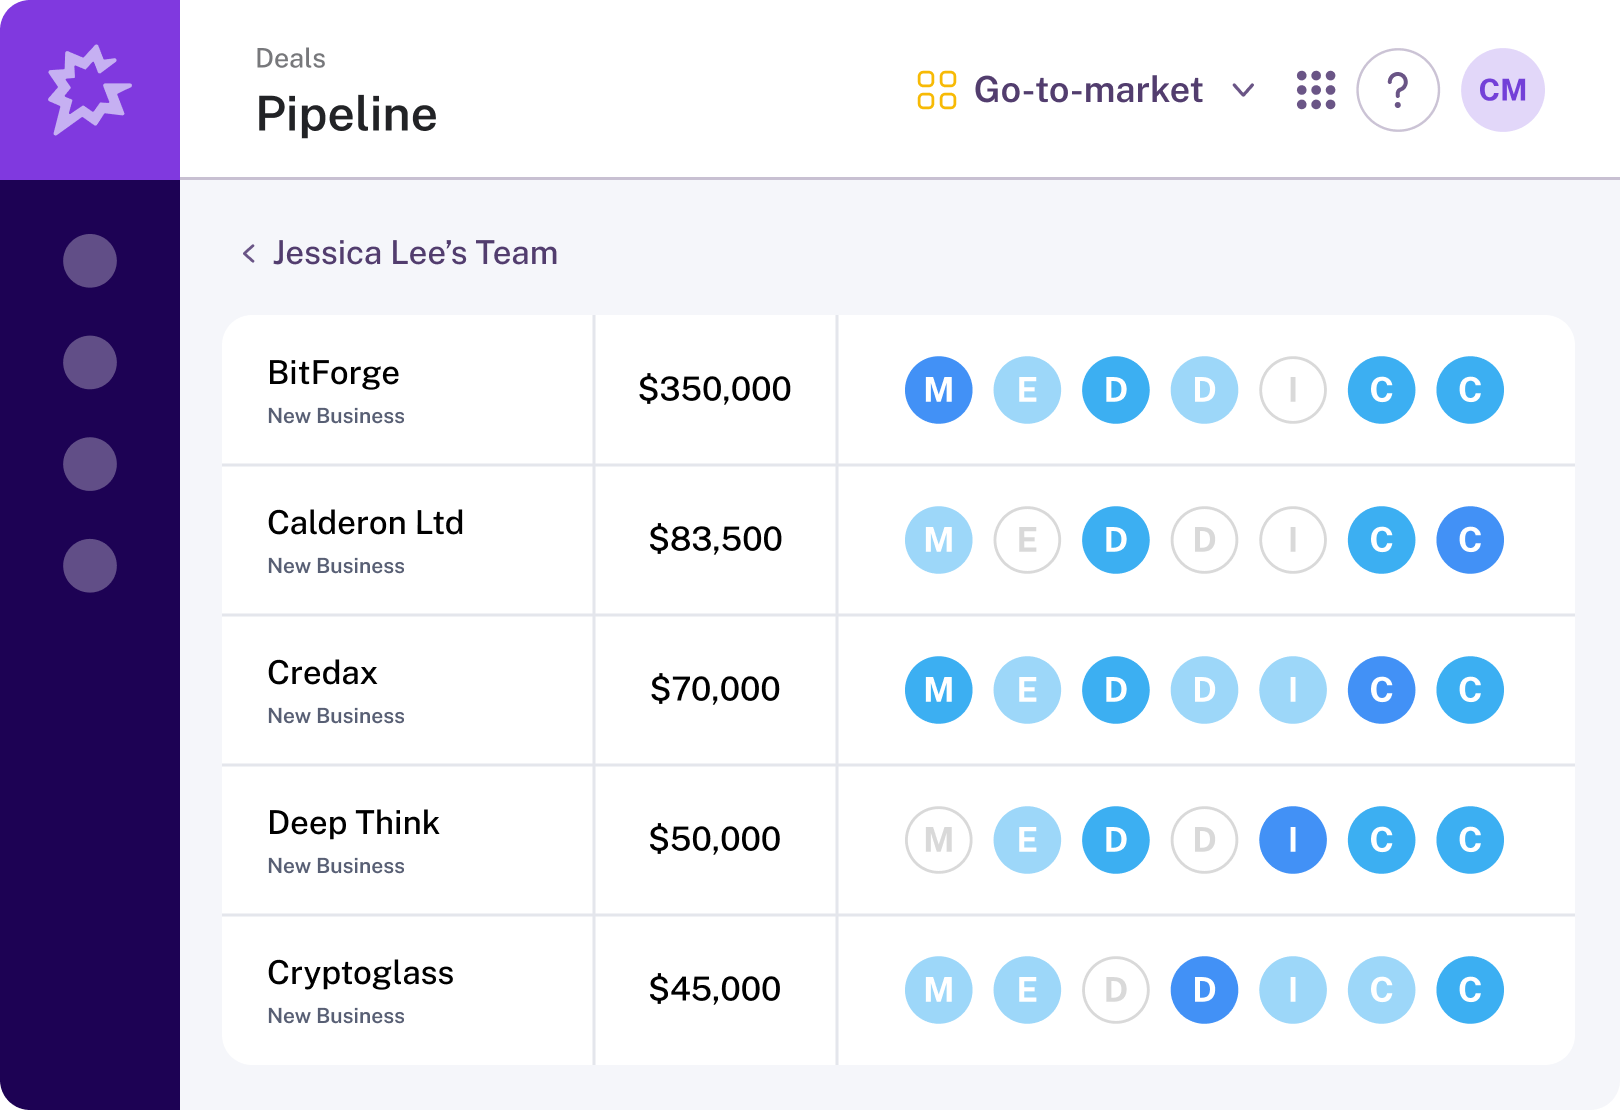Click the starburst logo icon
Screen dimensions: 1620x1110
pyautogui.click(x=90, y=89)
